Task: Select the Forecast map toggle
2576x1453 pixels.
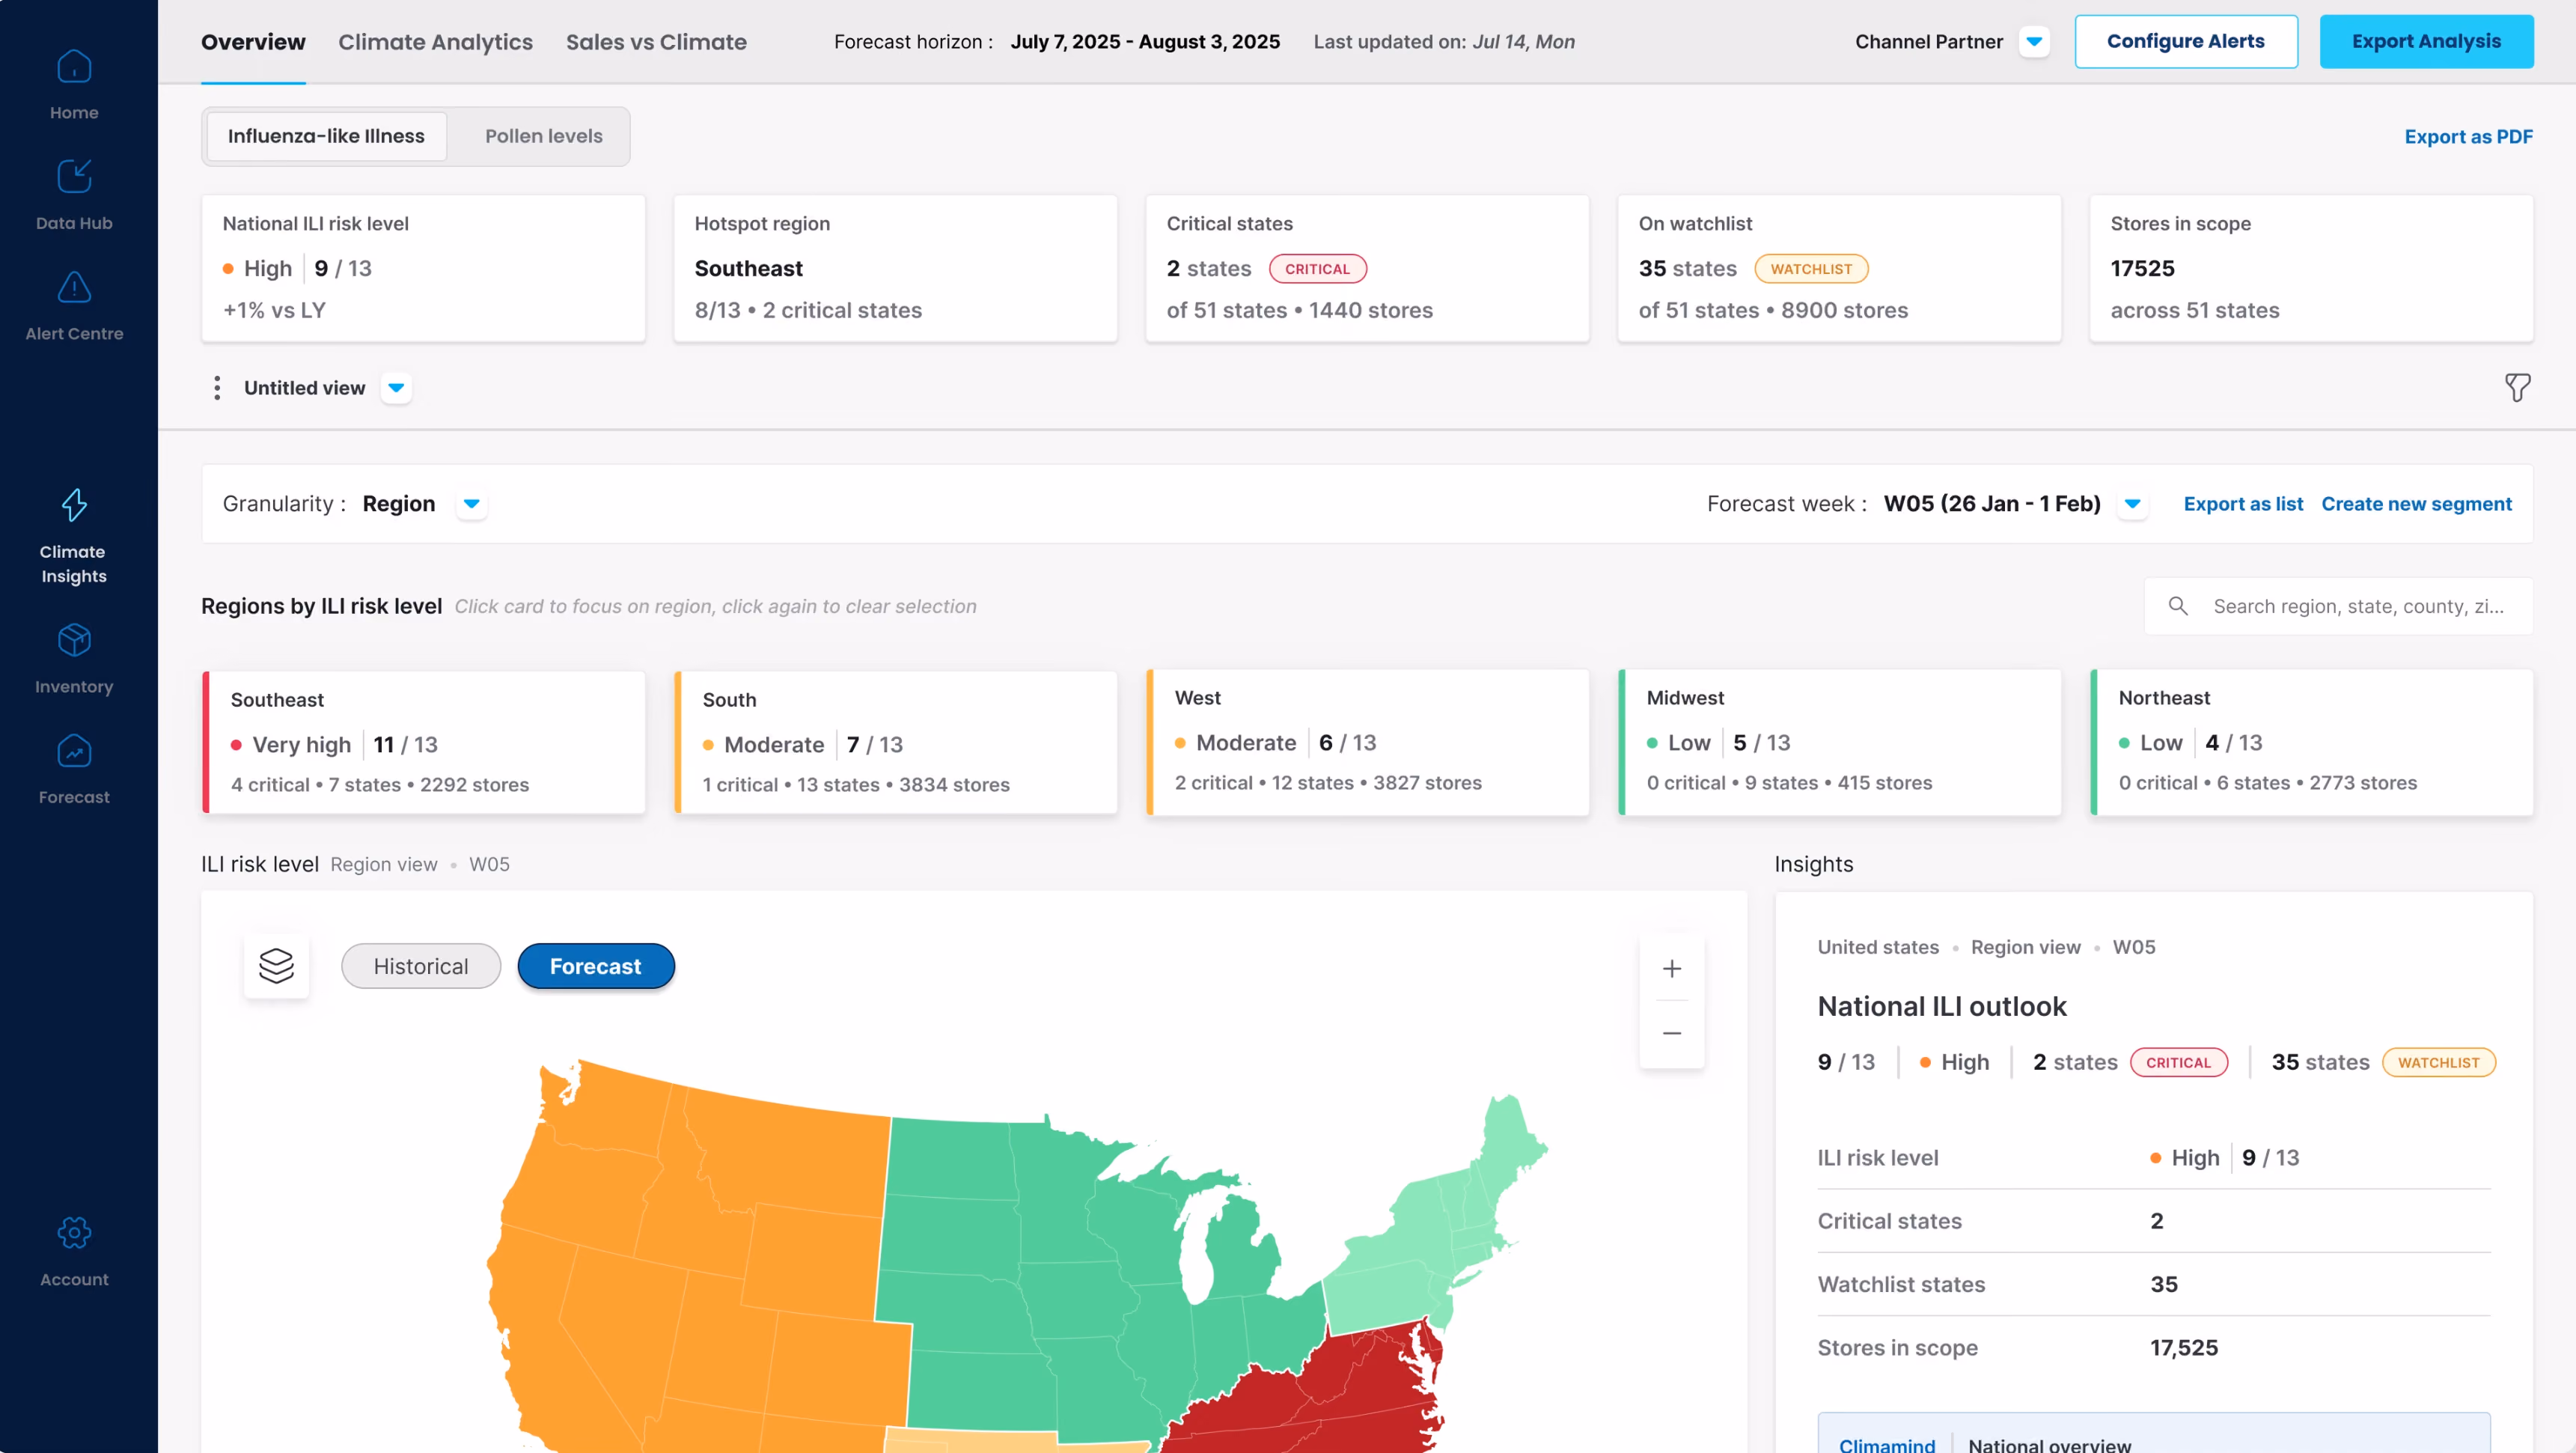Action: [595, 966]
